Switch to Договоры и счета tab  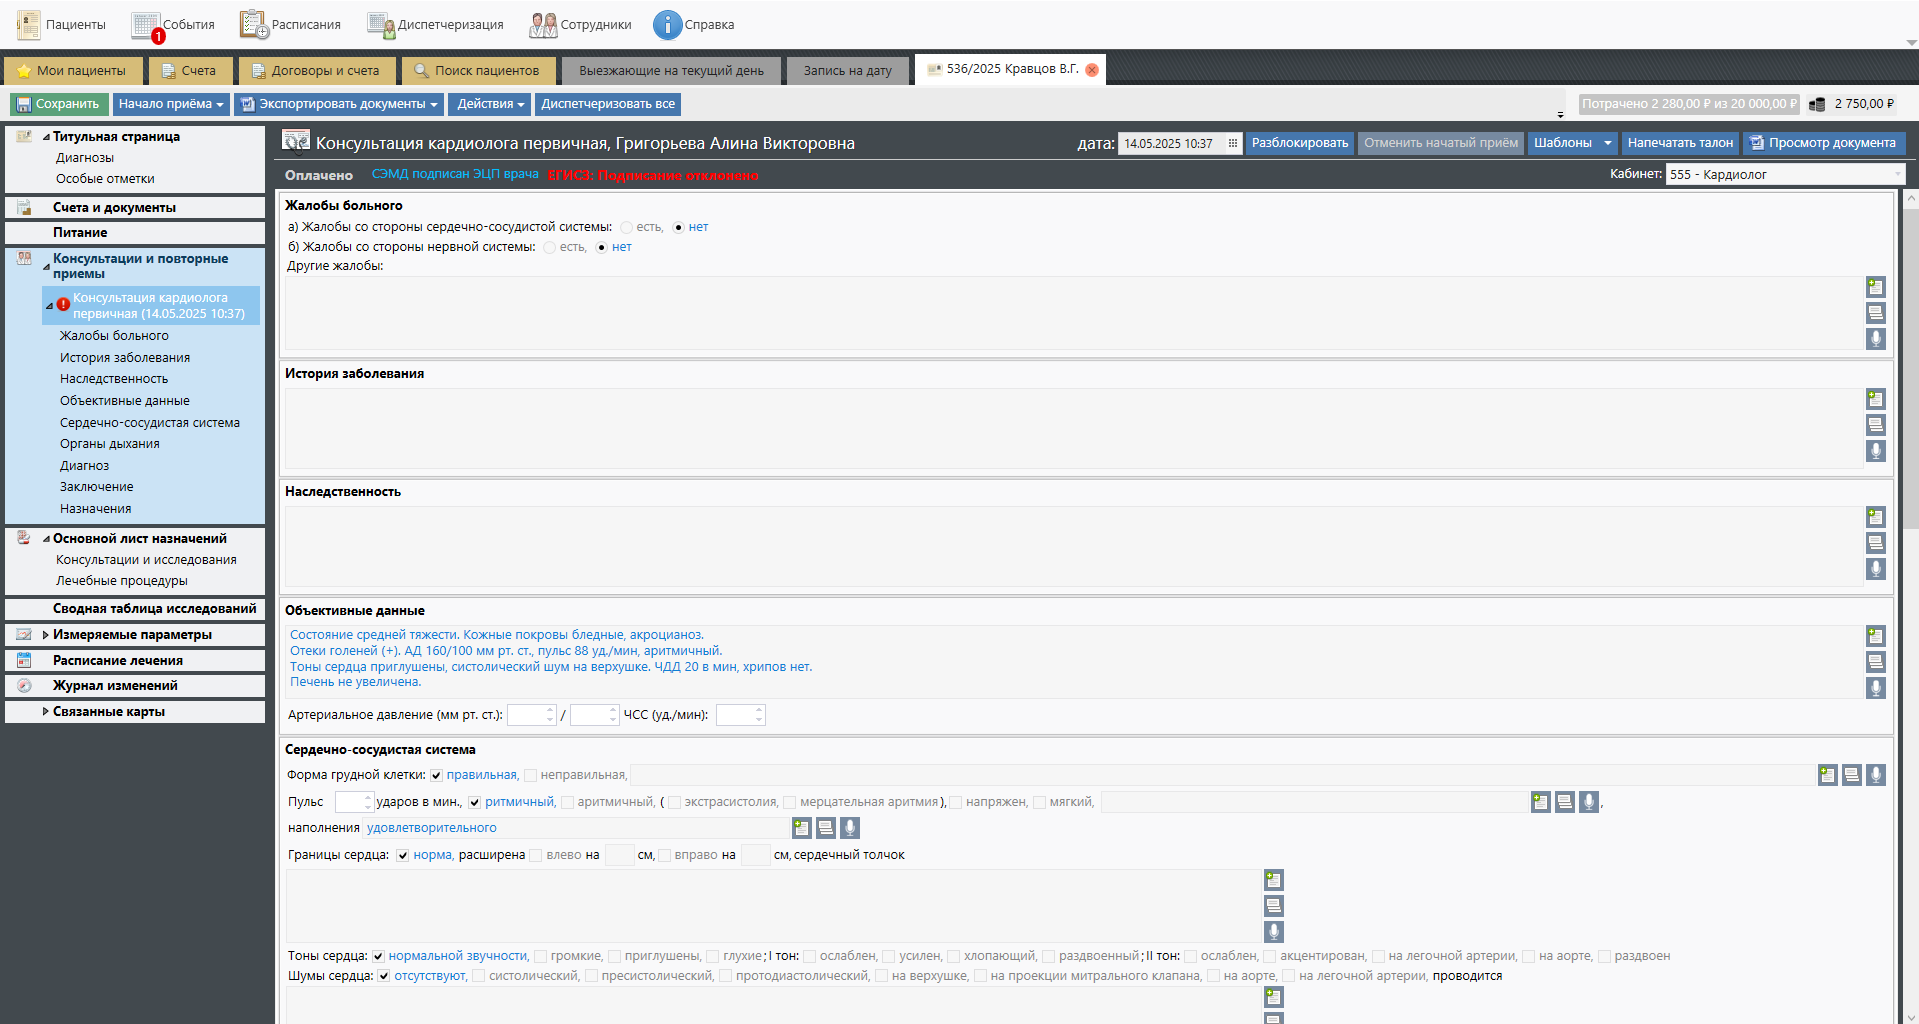[316, 71]
